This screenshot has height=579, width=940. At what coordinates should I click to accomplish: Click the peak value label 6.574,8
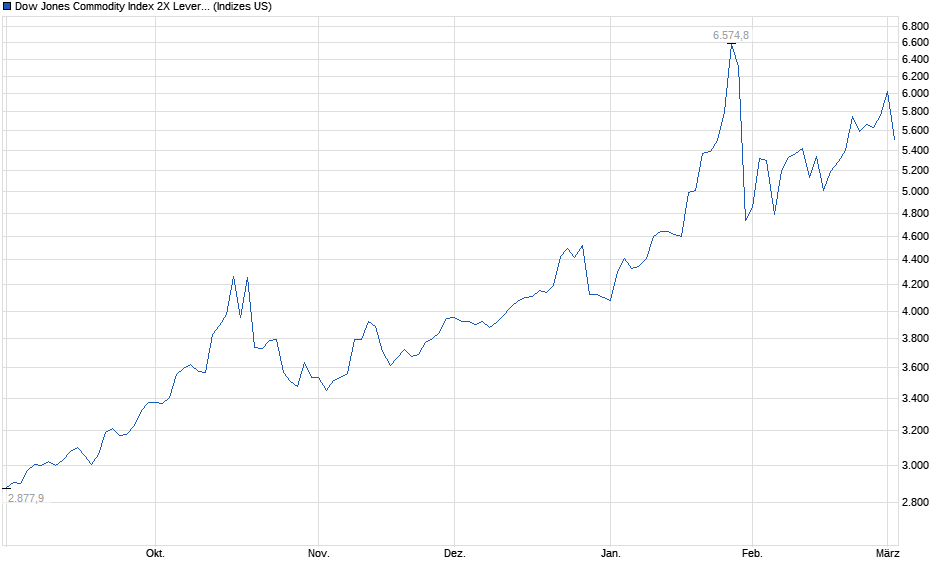pos(730,35)
